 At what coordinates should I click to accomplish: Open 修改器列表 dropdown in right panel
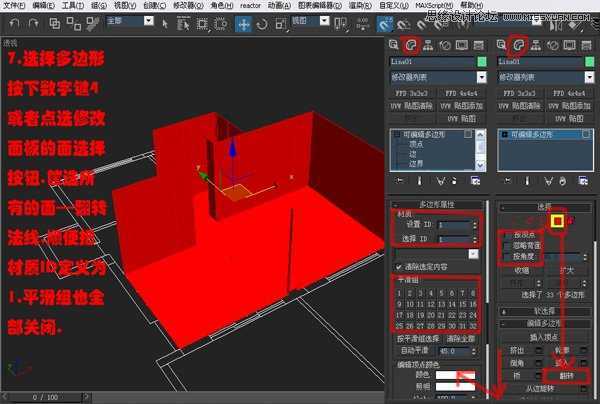point(589,78)
